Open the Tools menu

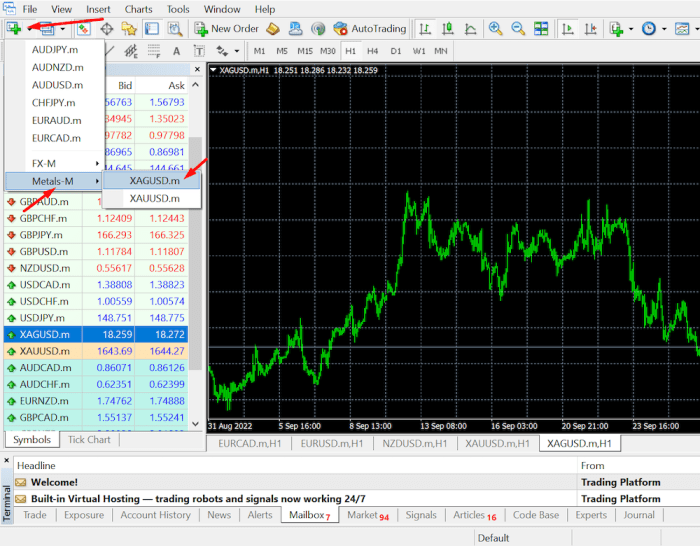click(178, 9)
